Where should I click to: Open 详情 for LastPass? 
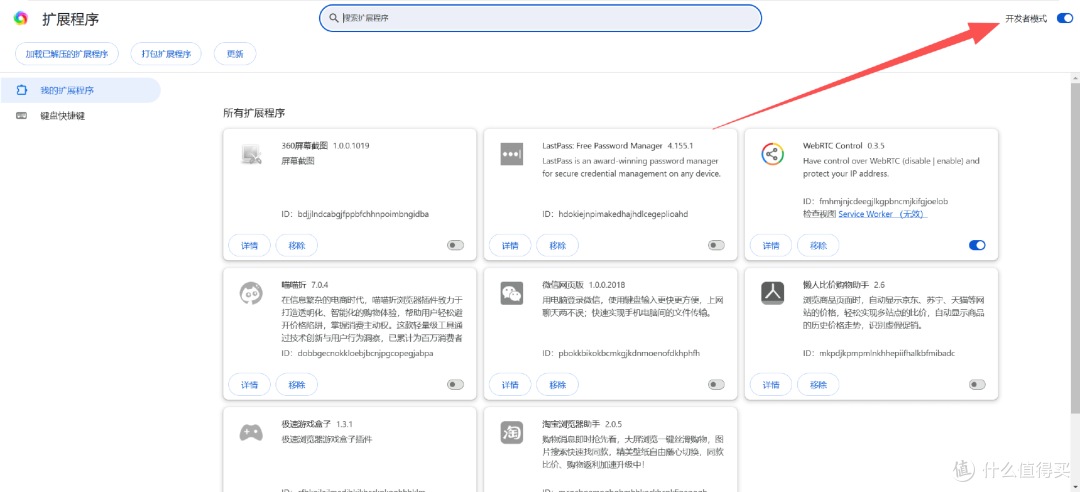(510, 245)
